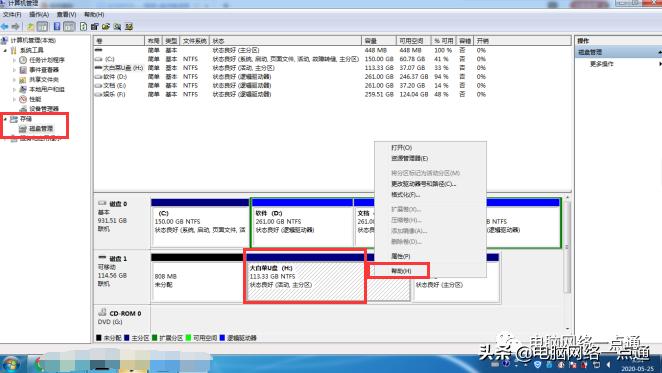
Task: Click the 性能 monitor tree icon
Action: (23, 99)
